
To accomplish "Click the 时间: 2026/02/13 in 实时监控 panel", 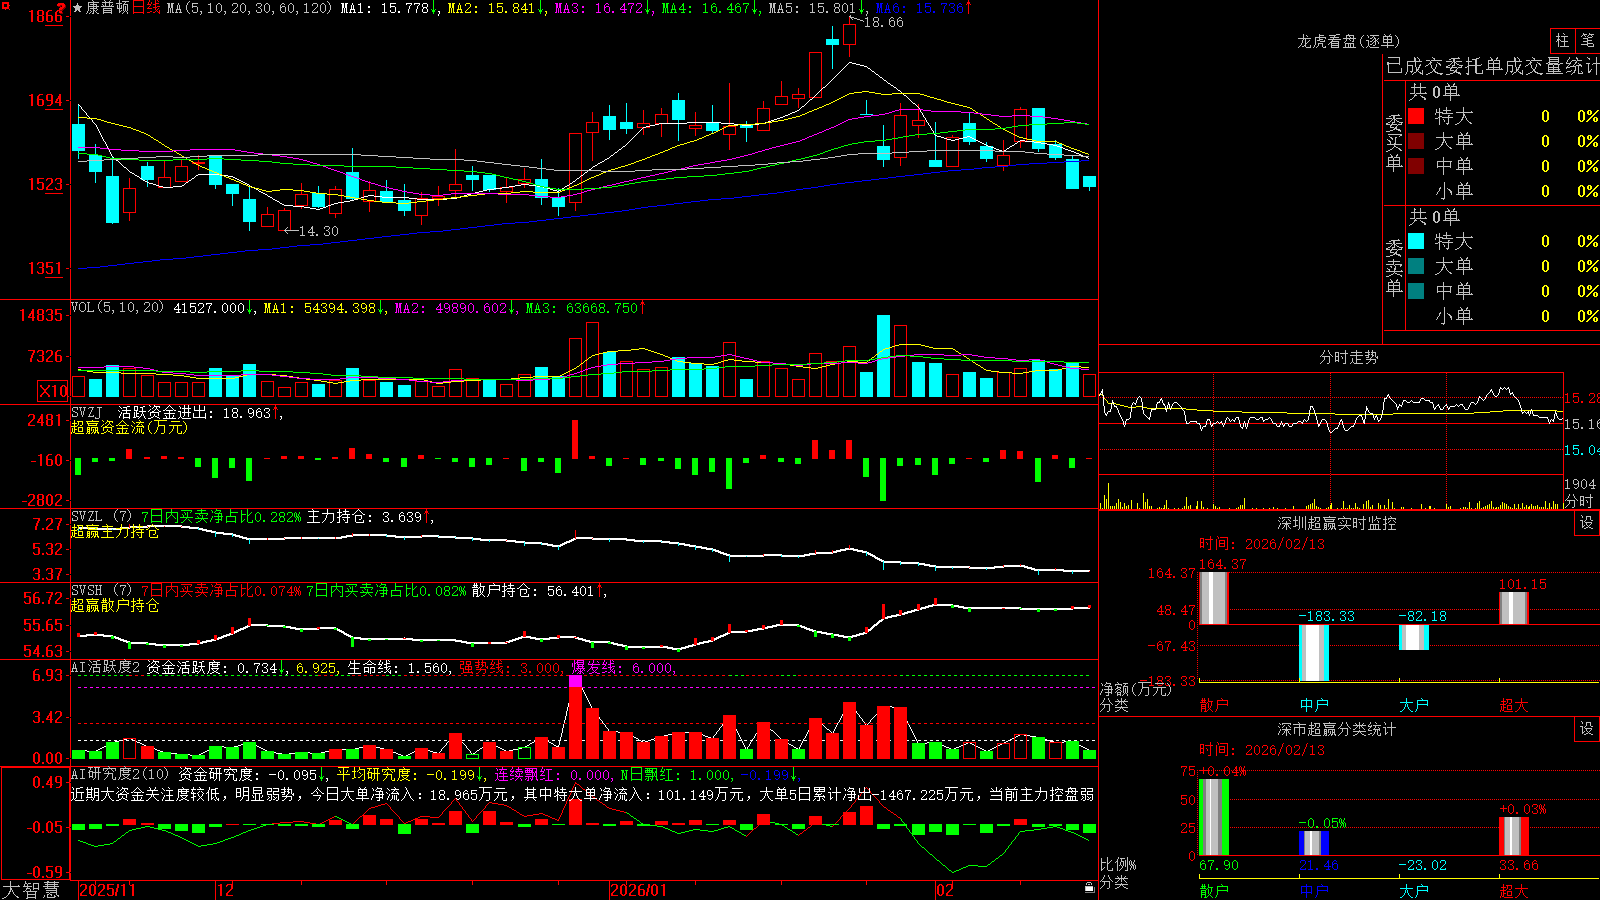I will coord(1262,544).
